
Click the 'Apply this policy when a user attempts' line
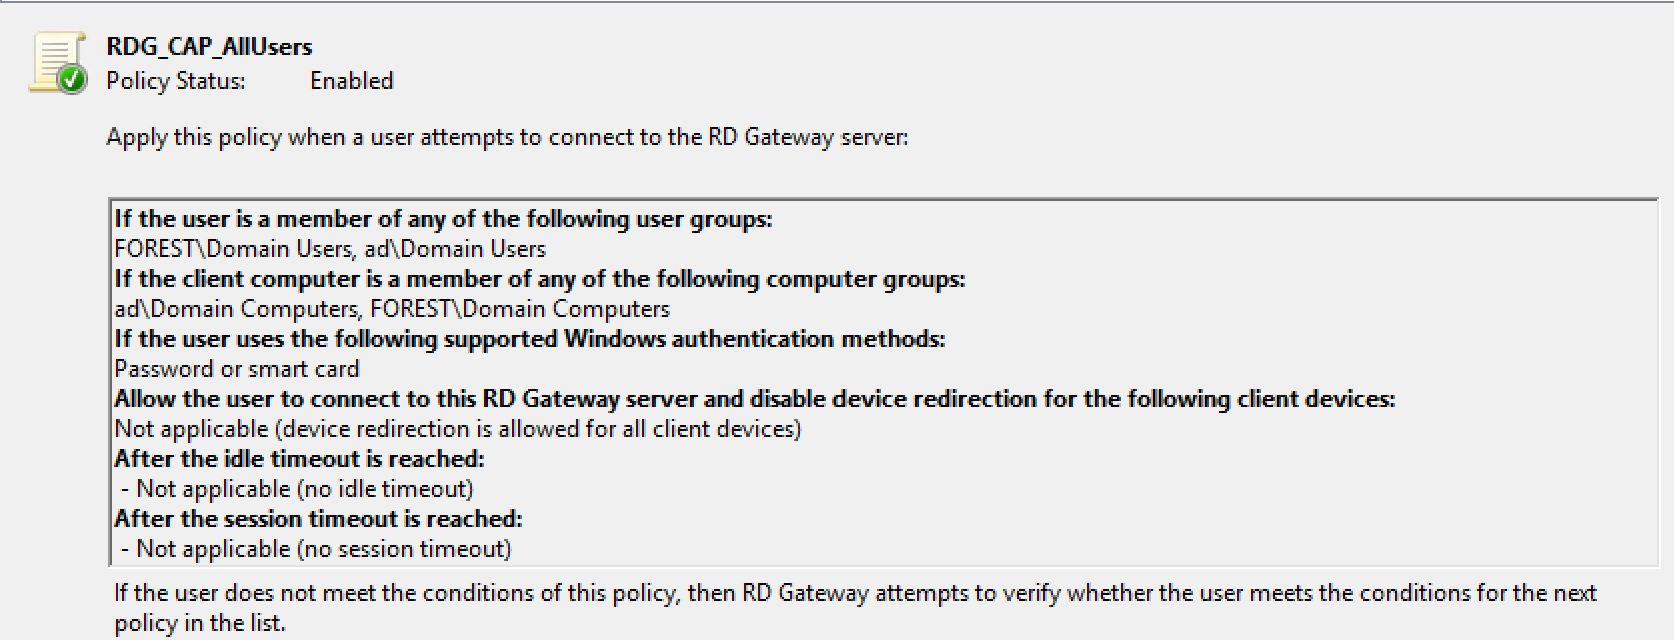507,137
